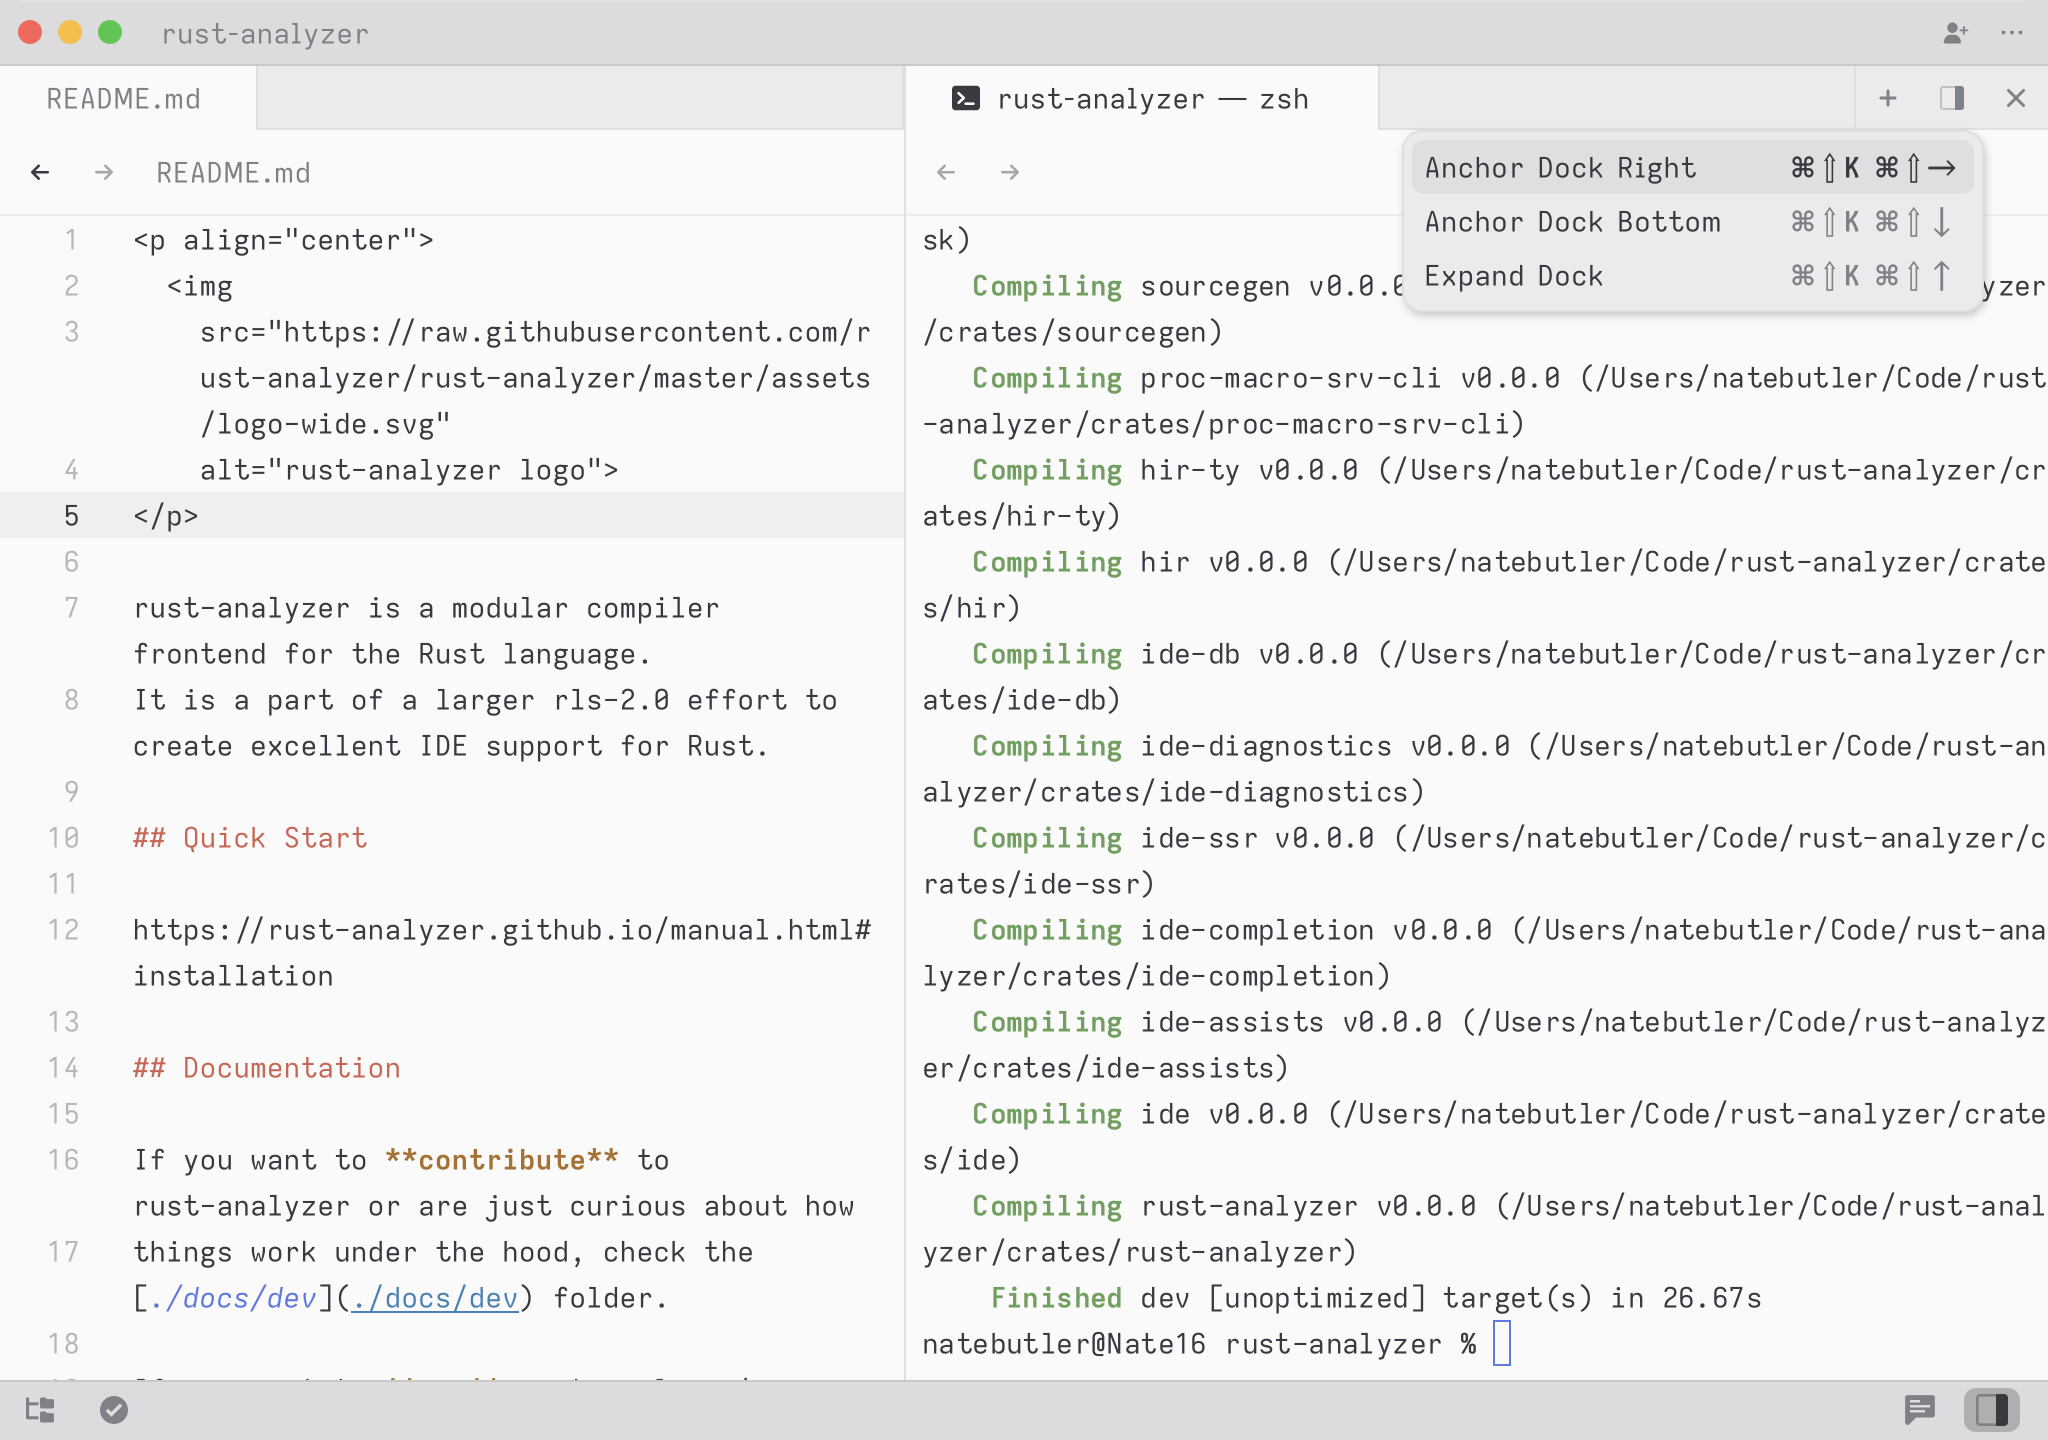Navigate forward in the terminal pane
This screenshot has height=1440, width=2048.
coord(1010,172)
